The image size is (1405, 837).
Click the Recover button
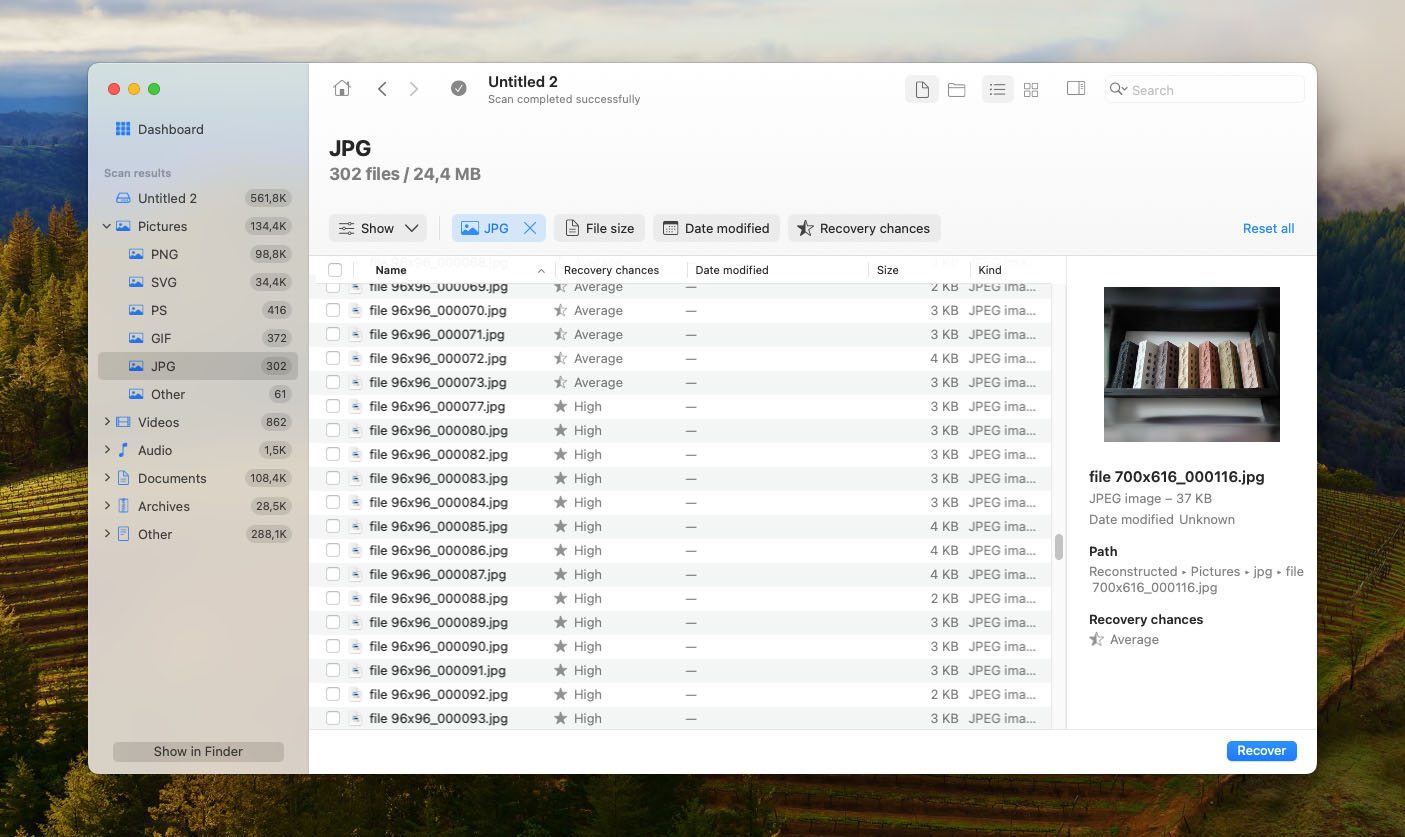pos(1261,750)
